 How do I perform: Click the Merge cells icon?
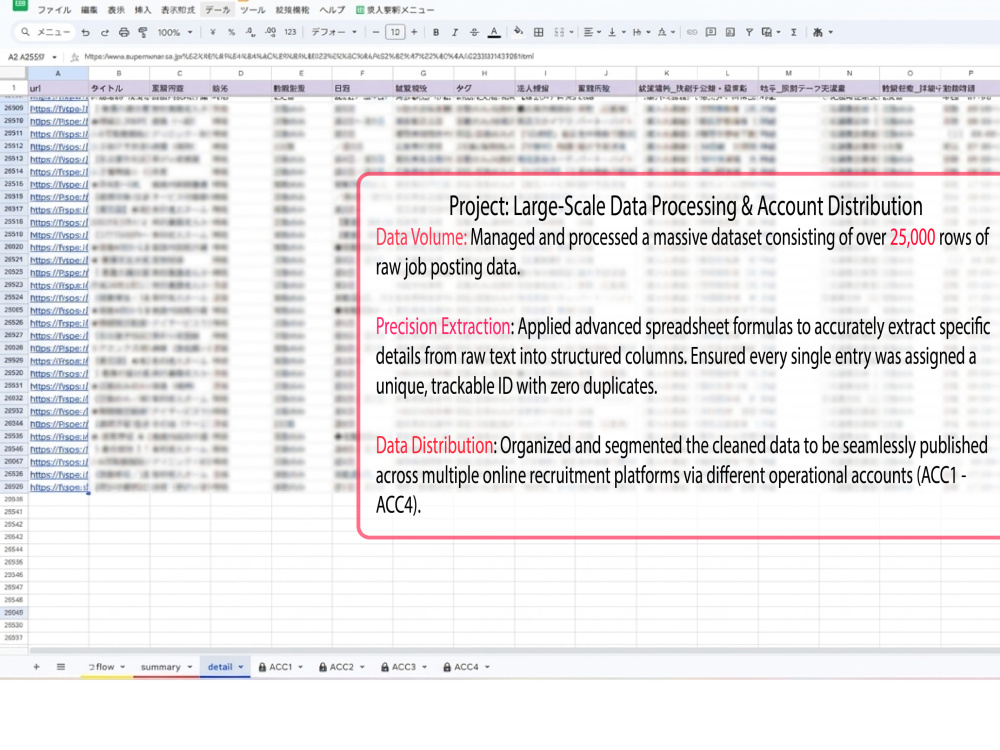point(559,32)
